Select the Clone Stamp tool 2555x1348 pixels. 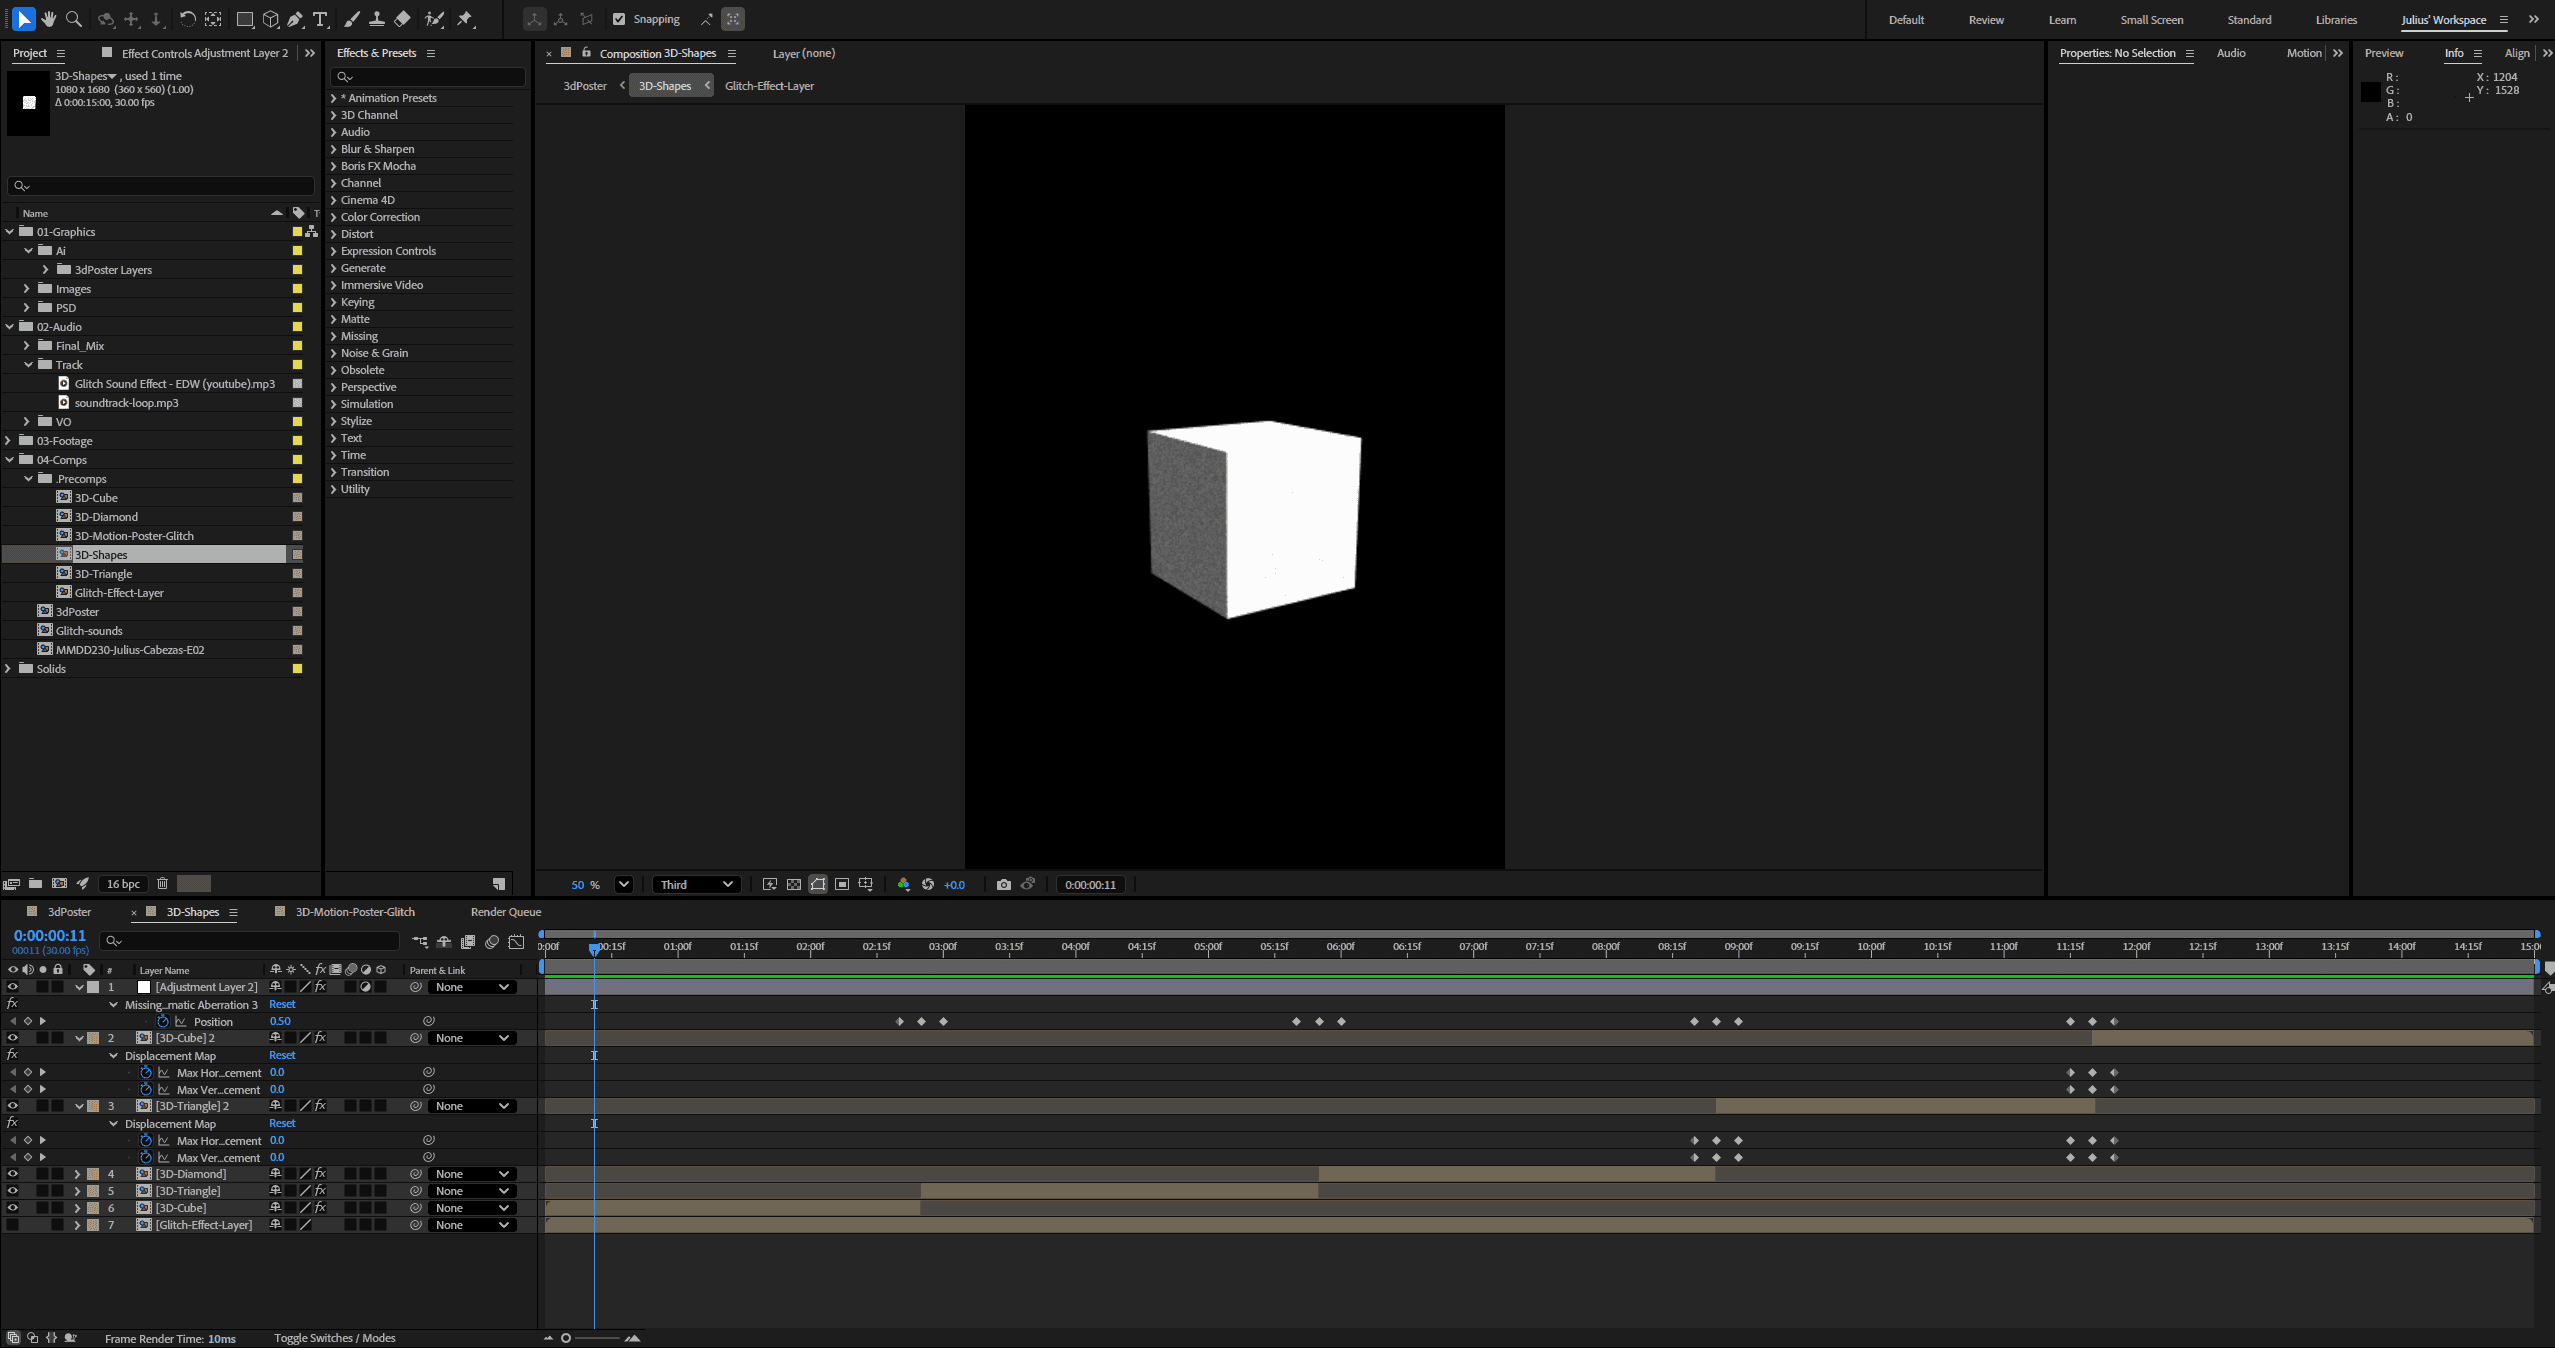pyautogui.click(x=377, y=19)
